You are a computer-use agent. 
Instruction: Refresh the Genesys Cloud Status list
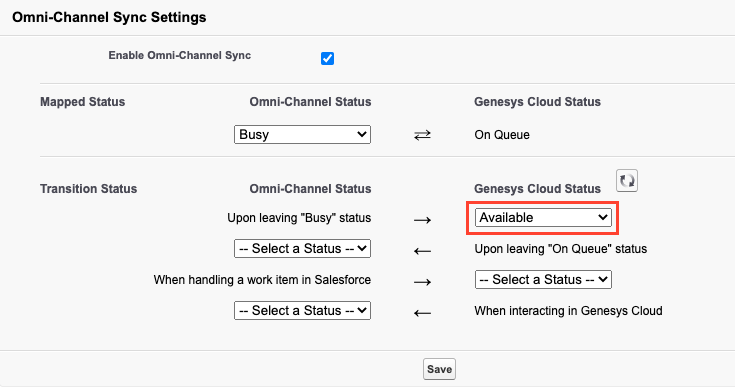coord(627,180)
